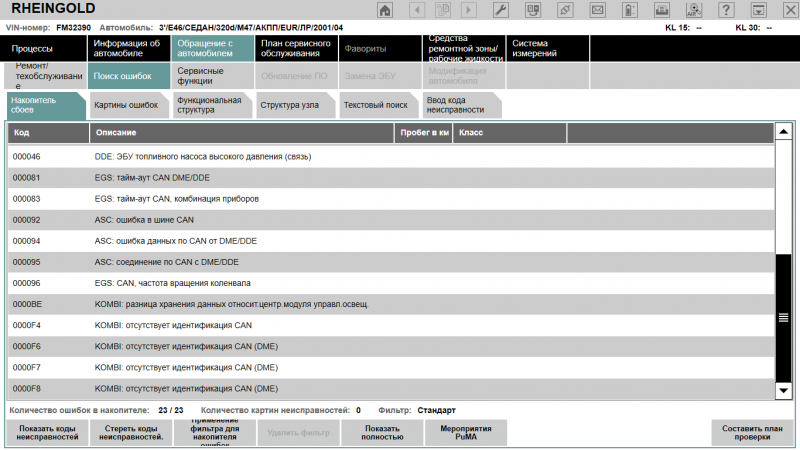Open Система измерений menu

547,48
